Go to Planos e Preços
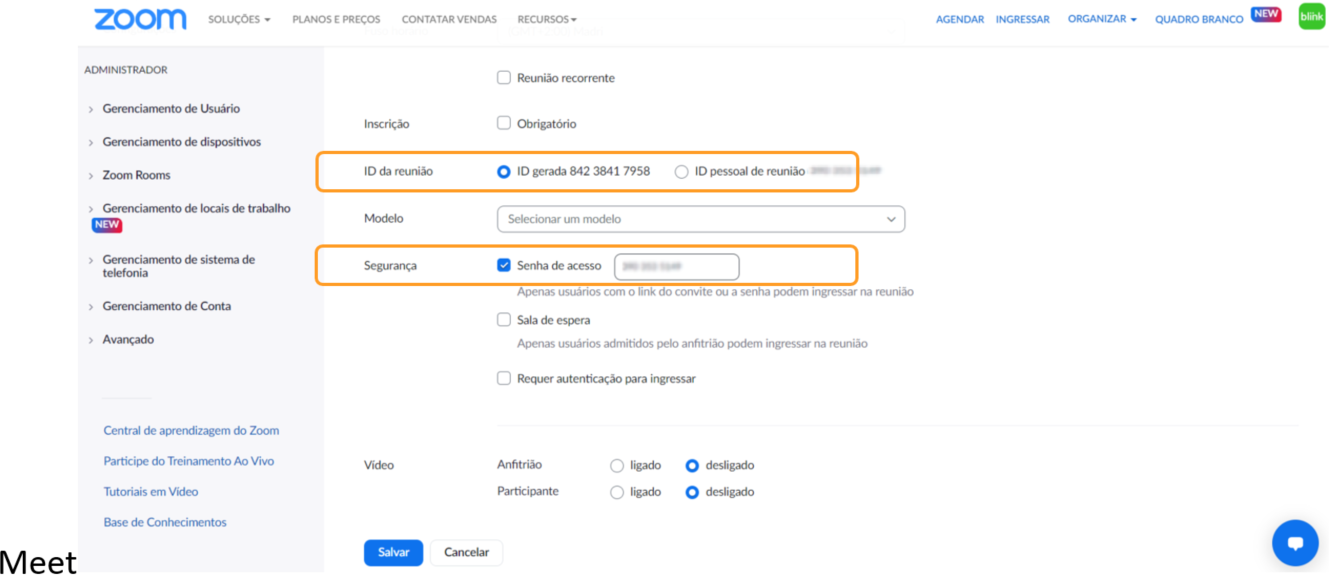1336x580 pixels. [x=336, y=19]
